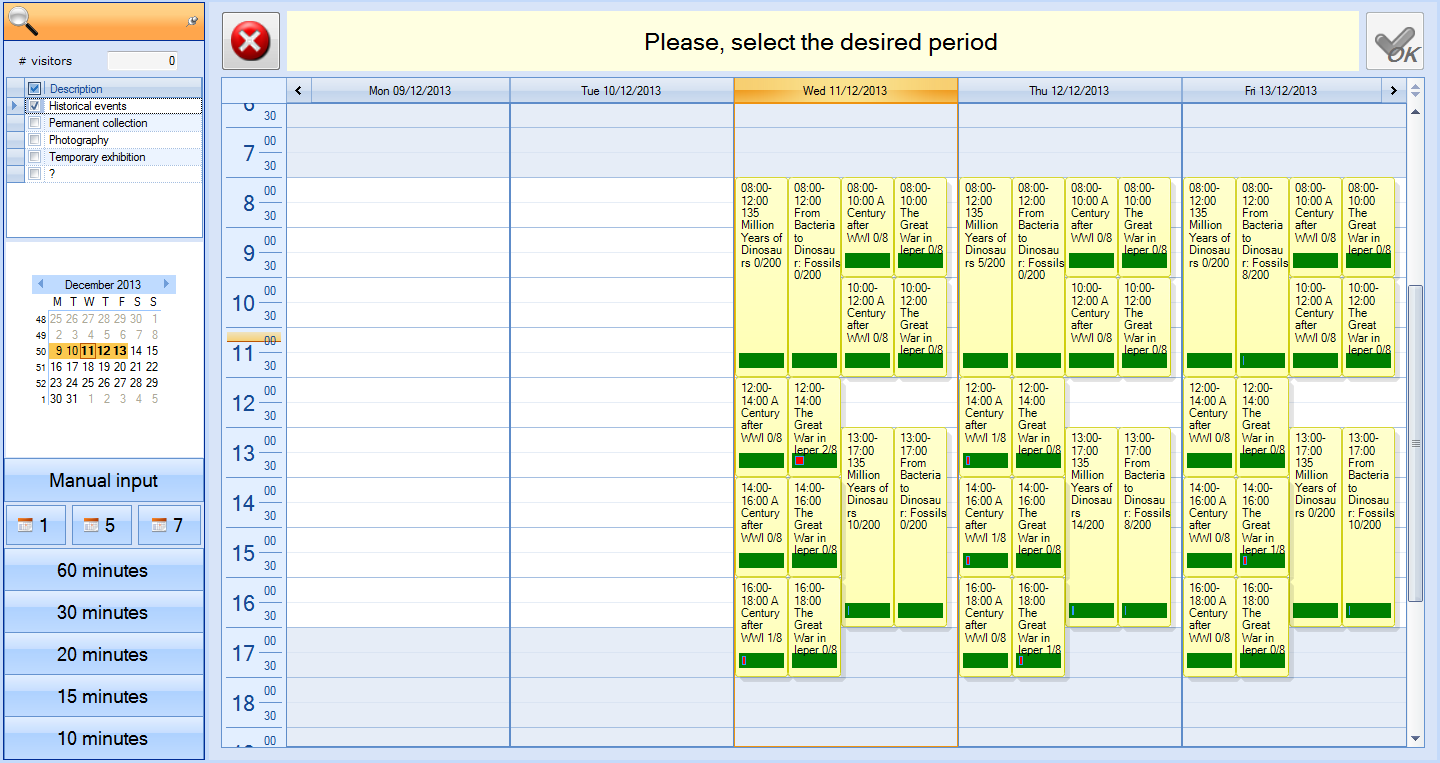Image resolution: width=1440 pixels, height=763 pixels.
Task: Click the Manual input button
Action: pos(104,481)
